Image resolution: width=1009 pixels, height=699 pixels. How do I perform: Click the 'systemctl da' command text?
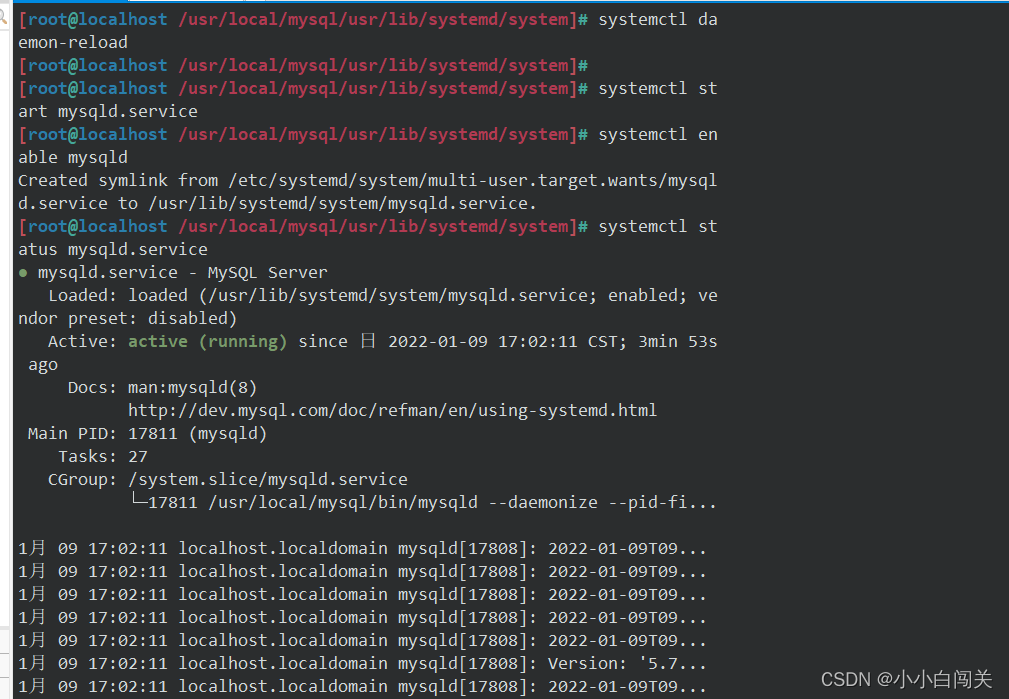(657, 19)
